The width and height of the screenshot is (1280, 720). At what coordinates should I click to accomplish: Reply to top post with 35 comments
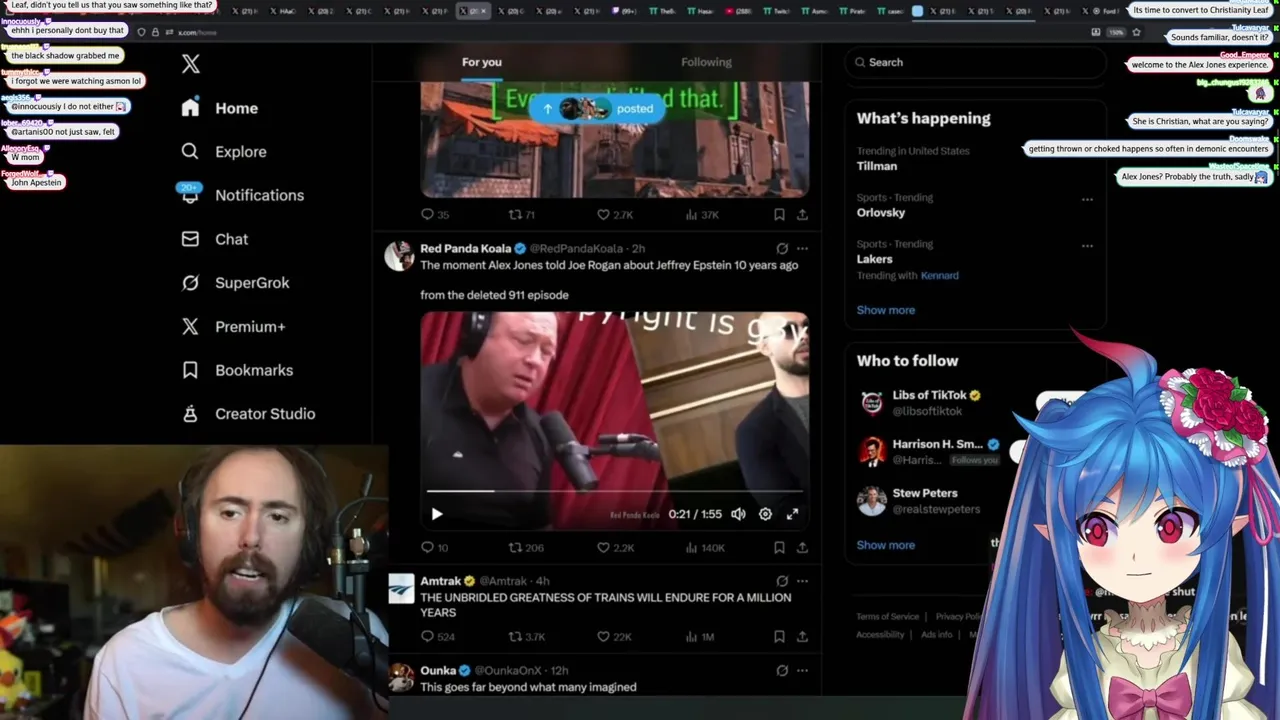point(435,214)
